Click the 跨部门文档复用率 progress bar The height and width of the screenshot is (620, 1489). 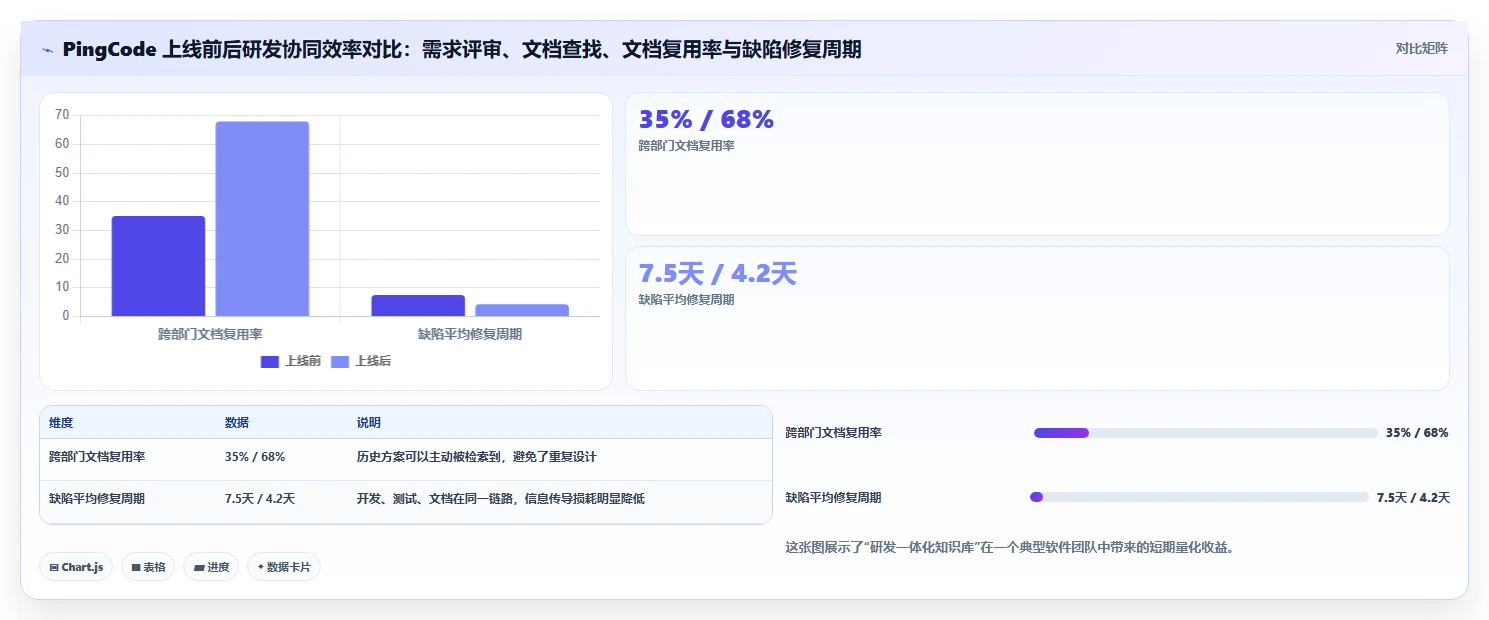[1206, 433]
